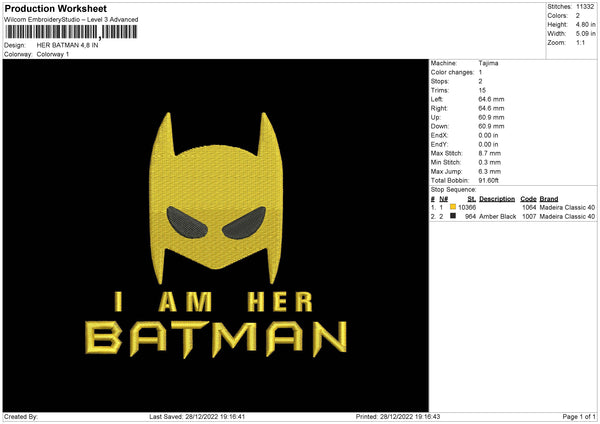Click the Width value 5.09 in

pos(585,34)
